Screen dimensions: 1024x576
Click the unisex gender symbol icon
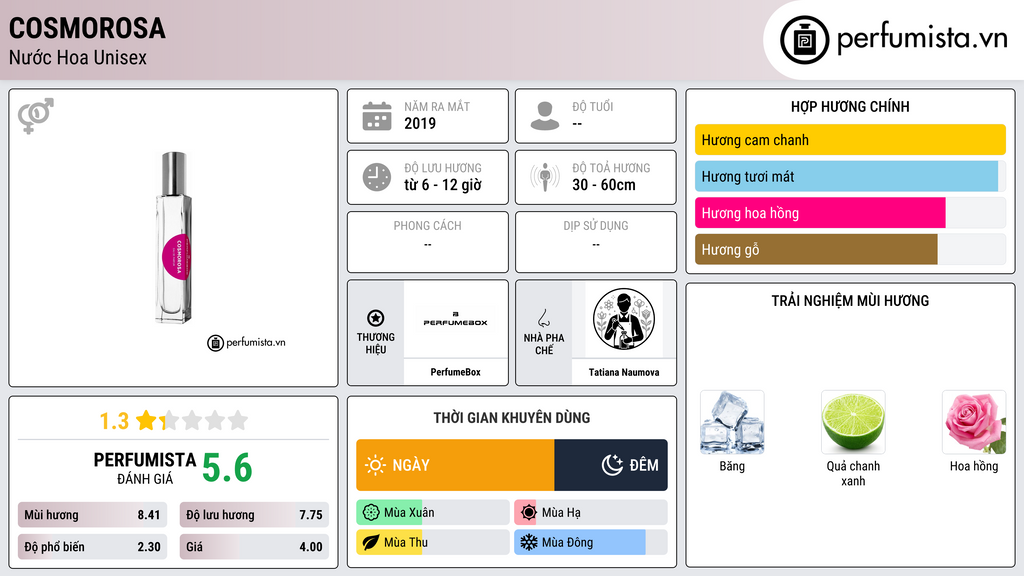pos(36,116)
